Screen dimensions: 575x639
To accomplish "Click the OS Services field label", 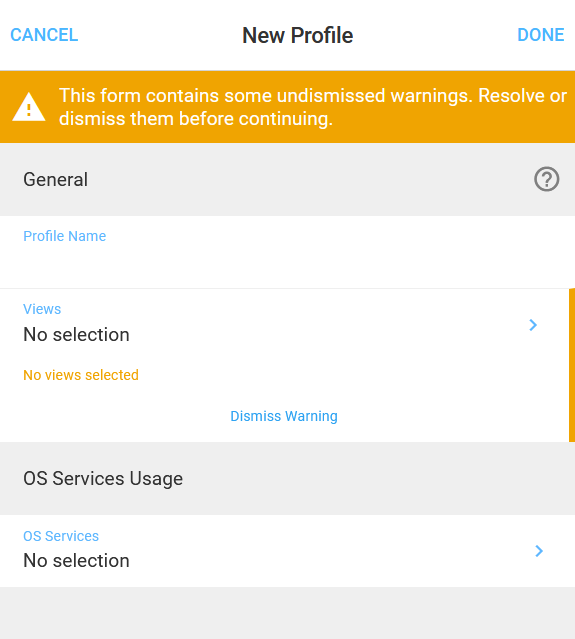I will click(x=61, y=536).
